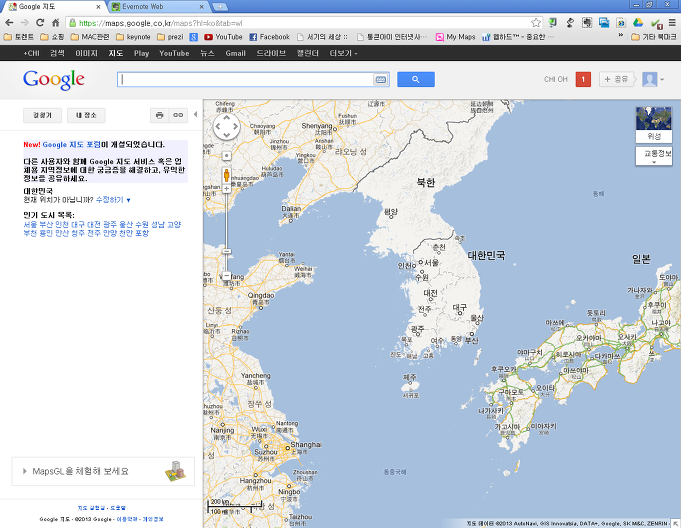Viewport: 681px width, 528px height.
Task: Click the red notification badge showing 1
Action: [583, 79]
